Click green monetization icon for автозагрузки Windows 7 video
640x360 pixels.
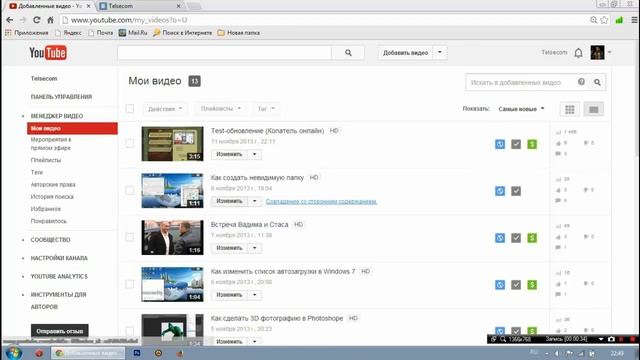(x=532, y=285)
